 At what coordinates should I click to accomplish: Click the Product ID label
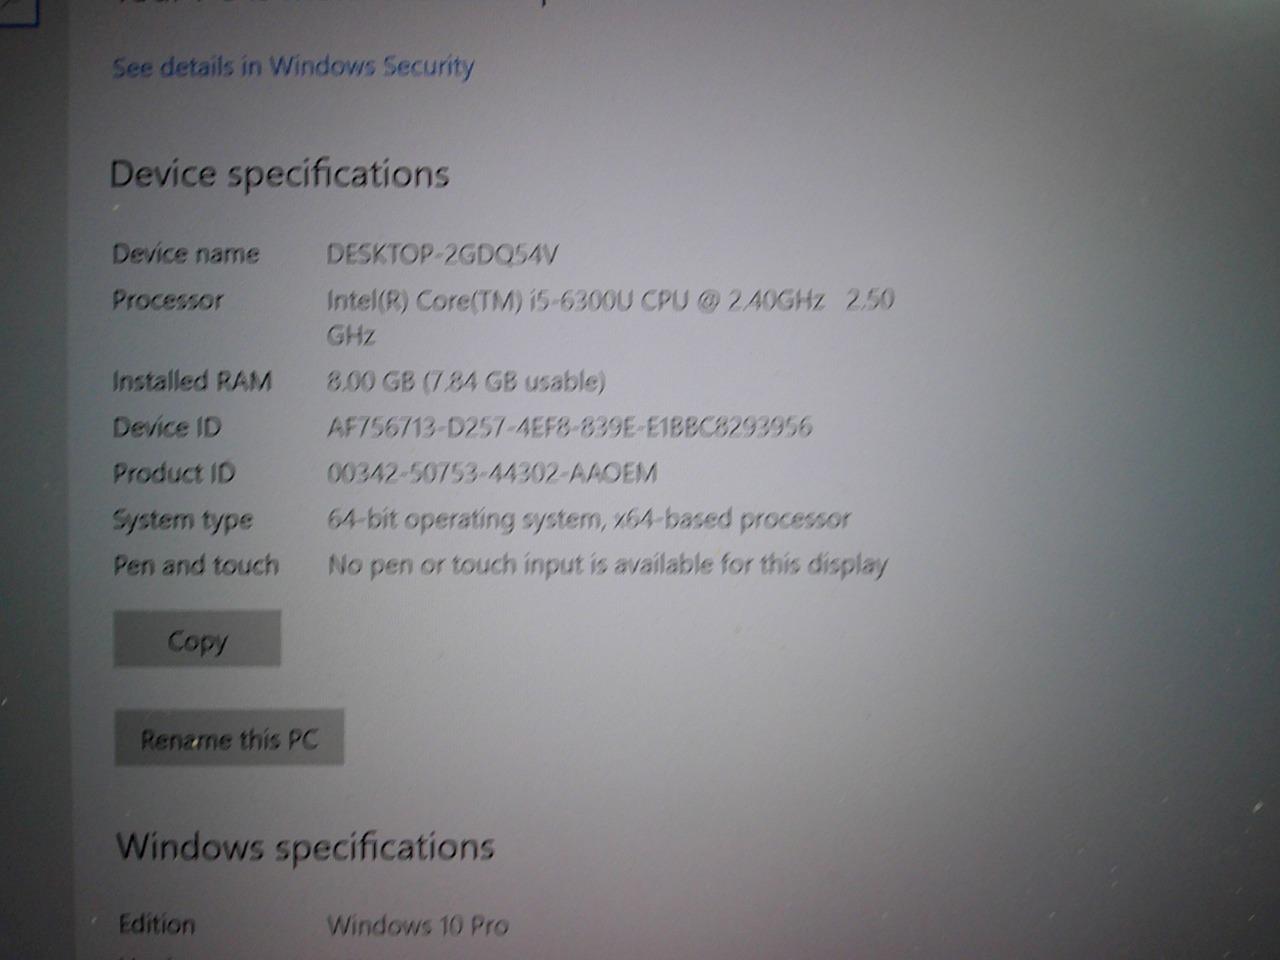[x=174, y=473]
